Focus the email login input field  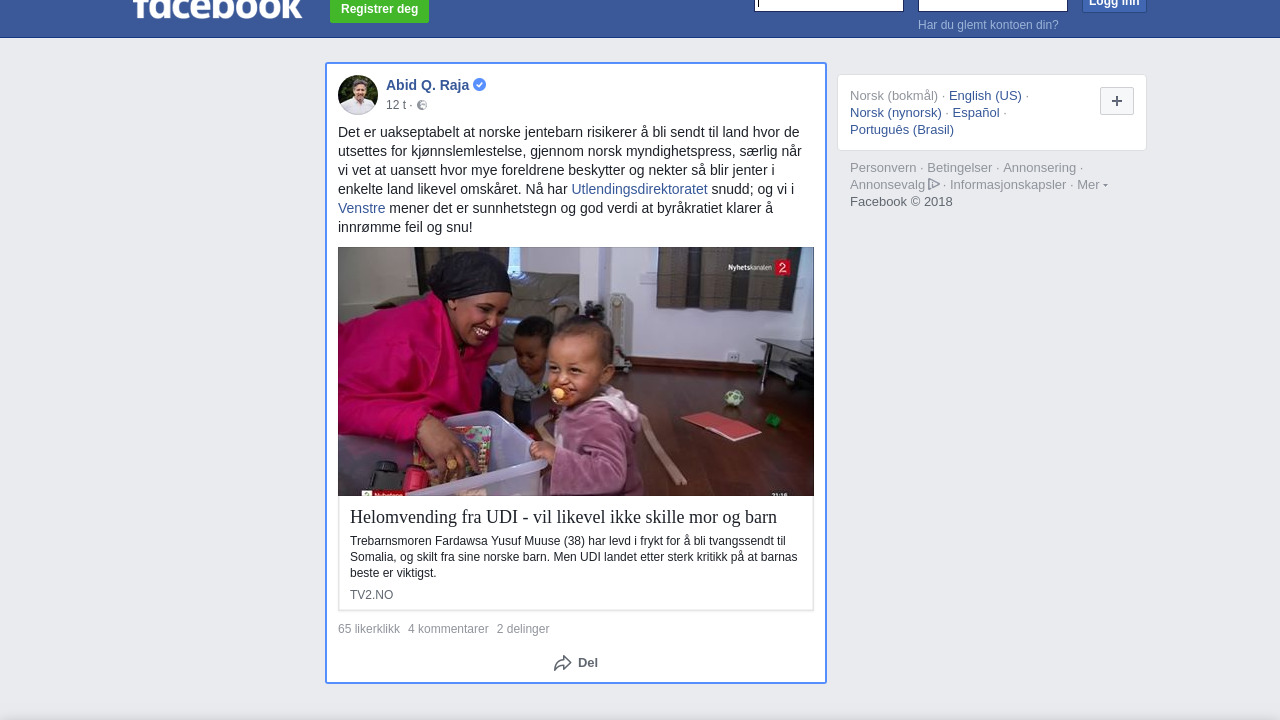(x=829, y=5)
